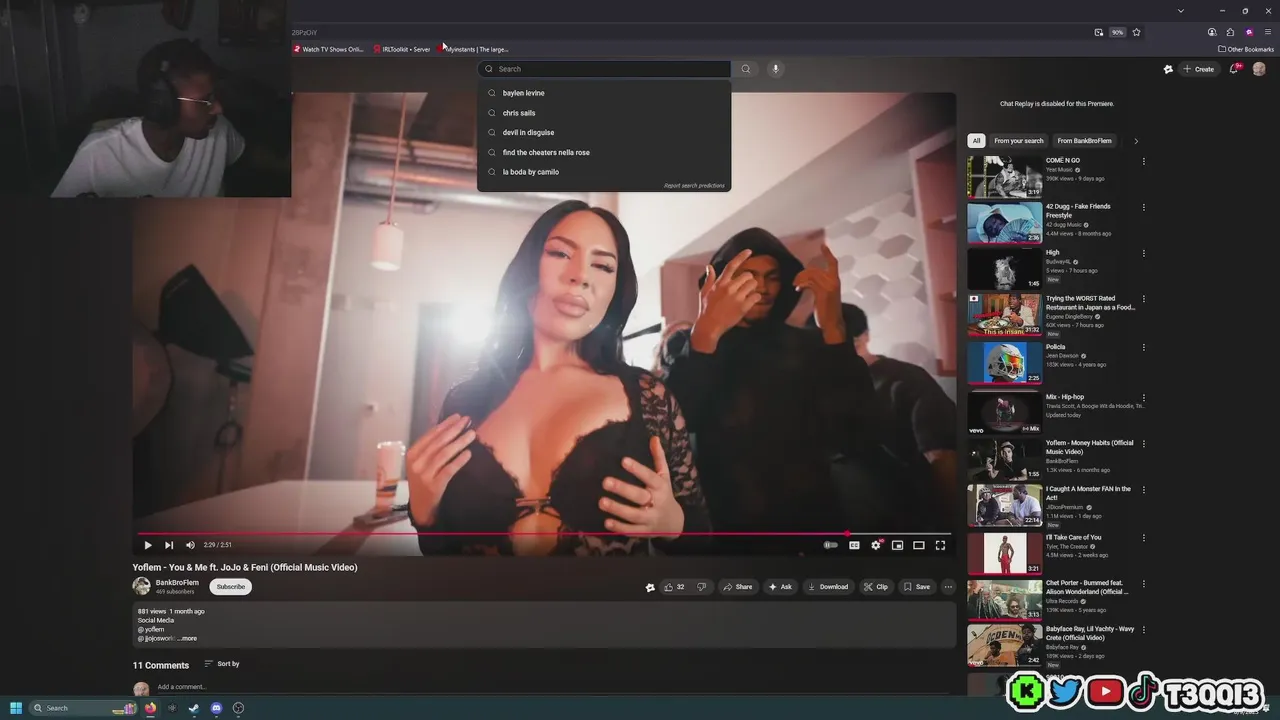
Task: Open Firefox extensions puzzle icon
Action: click(x=1230, y=32)
